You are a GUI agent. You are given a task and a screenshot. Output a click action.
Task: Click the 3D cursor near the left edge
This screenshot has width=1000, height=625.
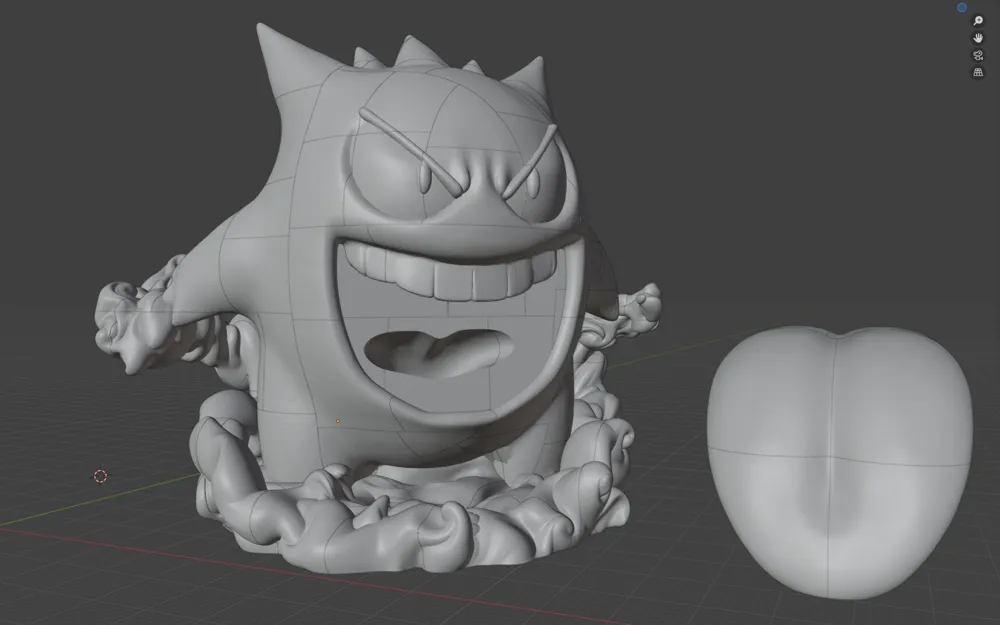tap(100, 476)
